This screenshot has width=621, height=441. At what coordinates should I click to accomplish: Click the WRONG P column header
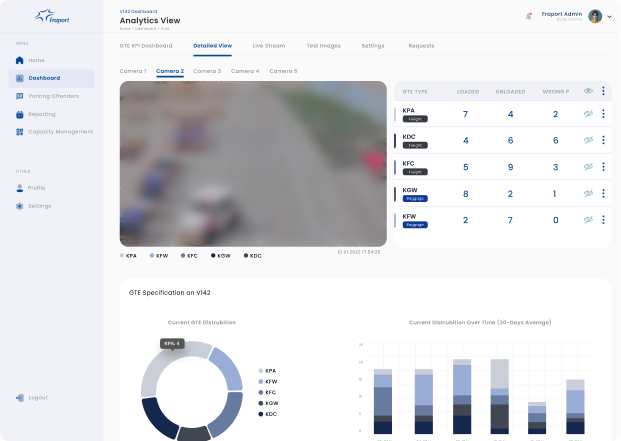[556, 92]
